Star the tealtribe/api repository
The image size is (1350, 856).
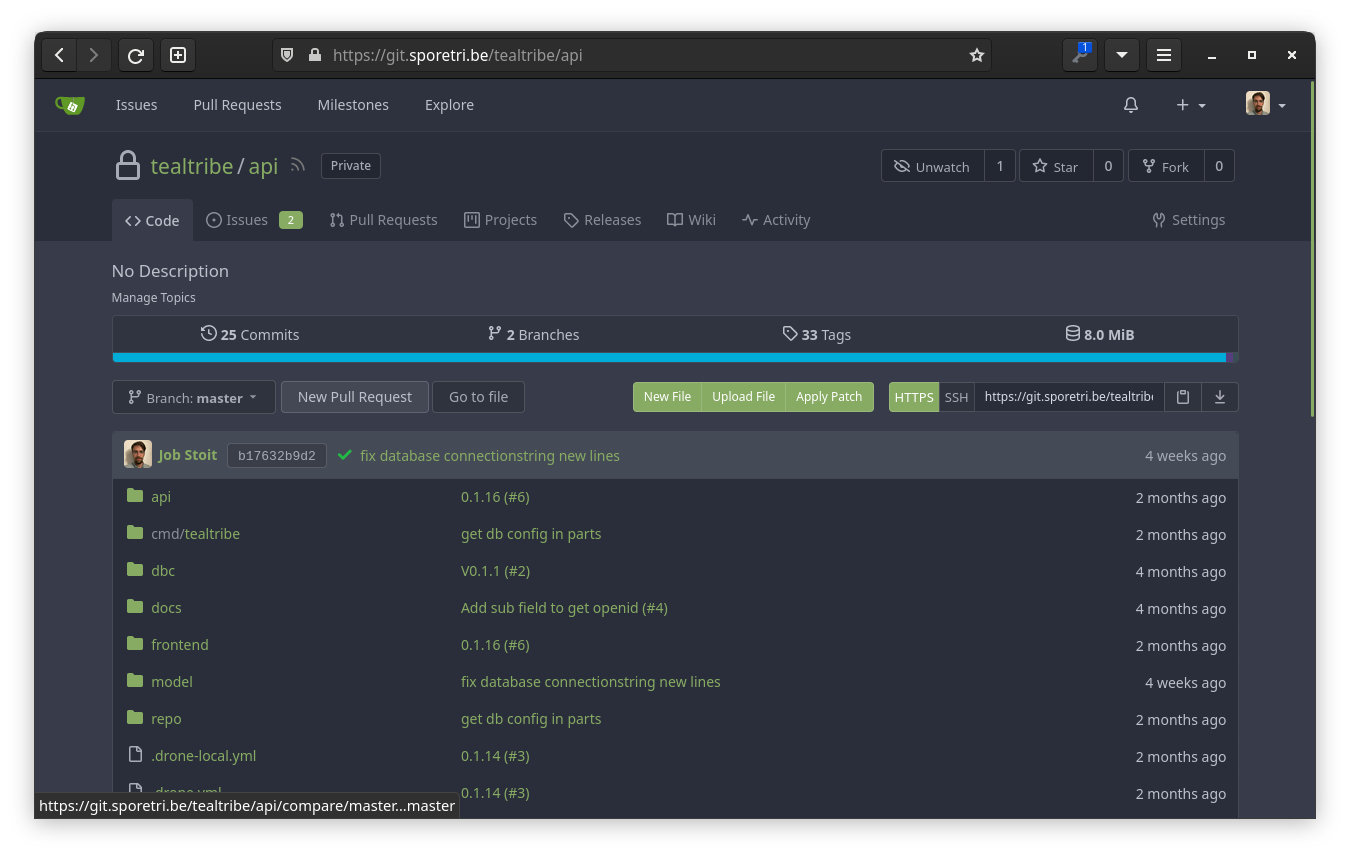[x=1056, y=166]
